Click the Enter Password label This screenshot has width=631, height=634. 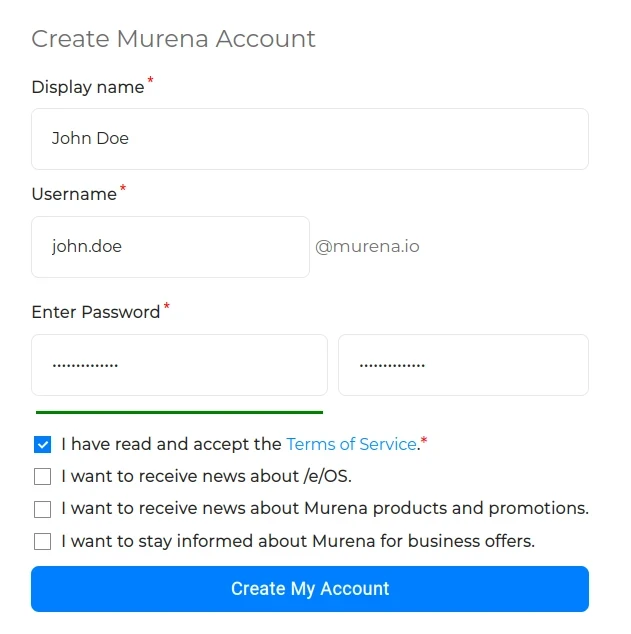(96, 312)
